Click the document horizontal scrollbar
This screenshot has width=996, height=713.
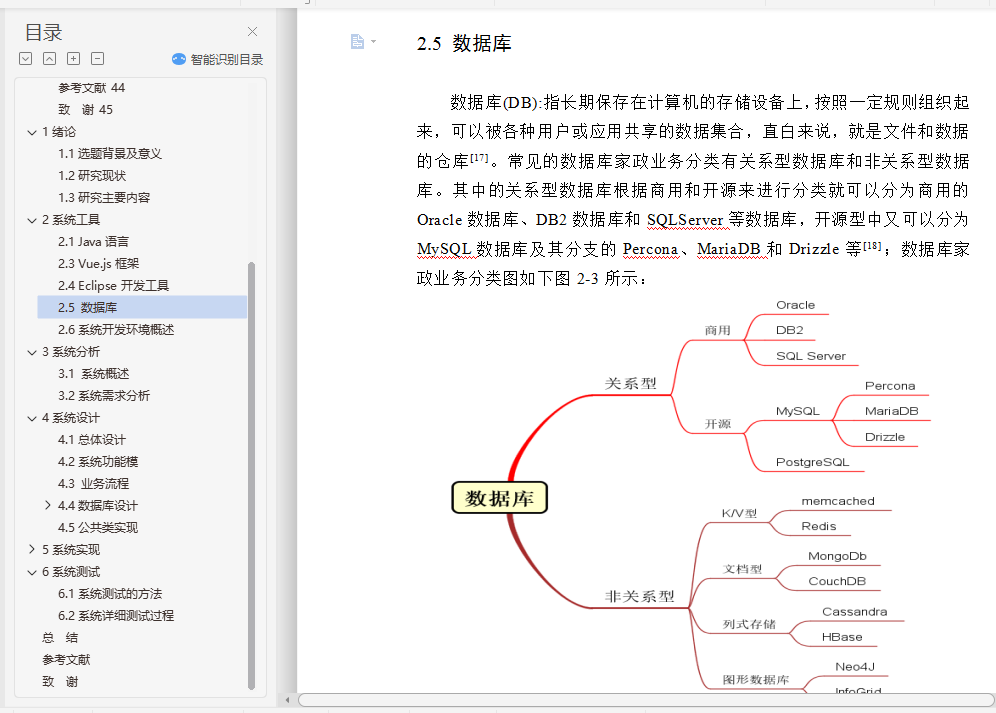click(x=646, y=700)
